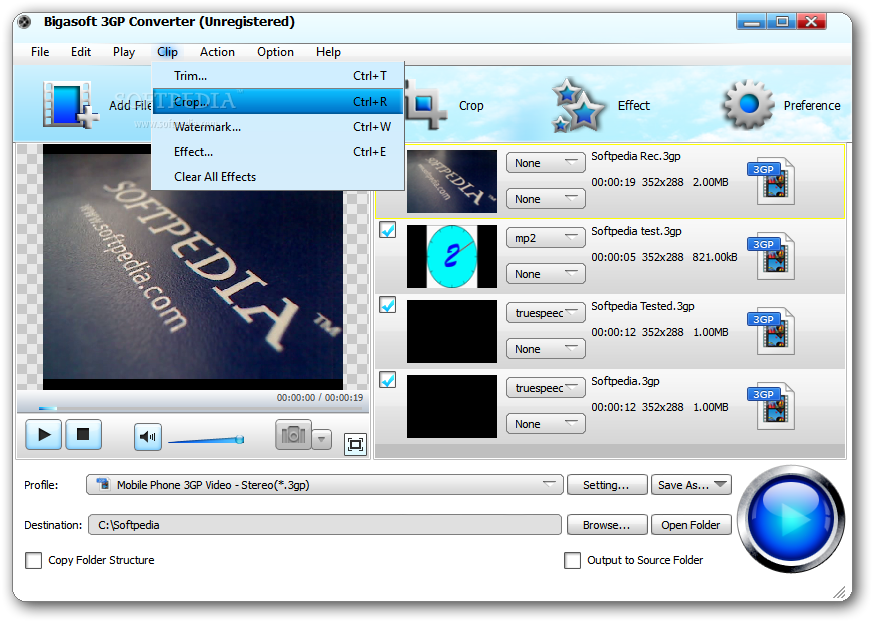The height and width of the screenshot is (622, 873).
Task: Click the Softpedia Tested.3gp file name
Action: (643, 306)
